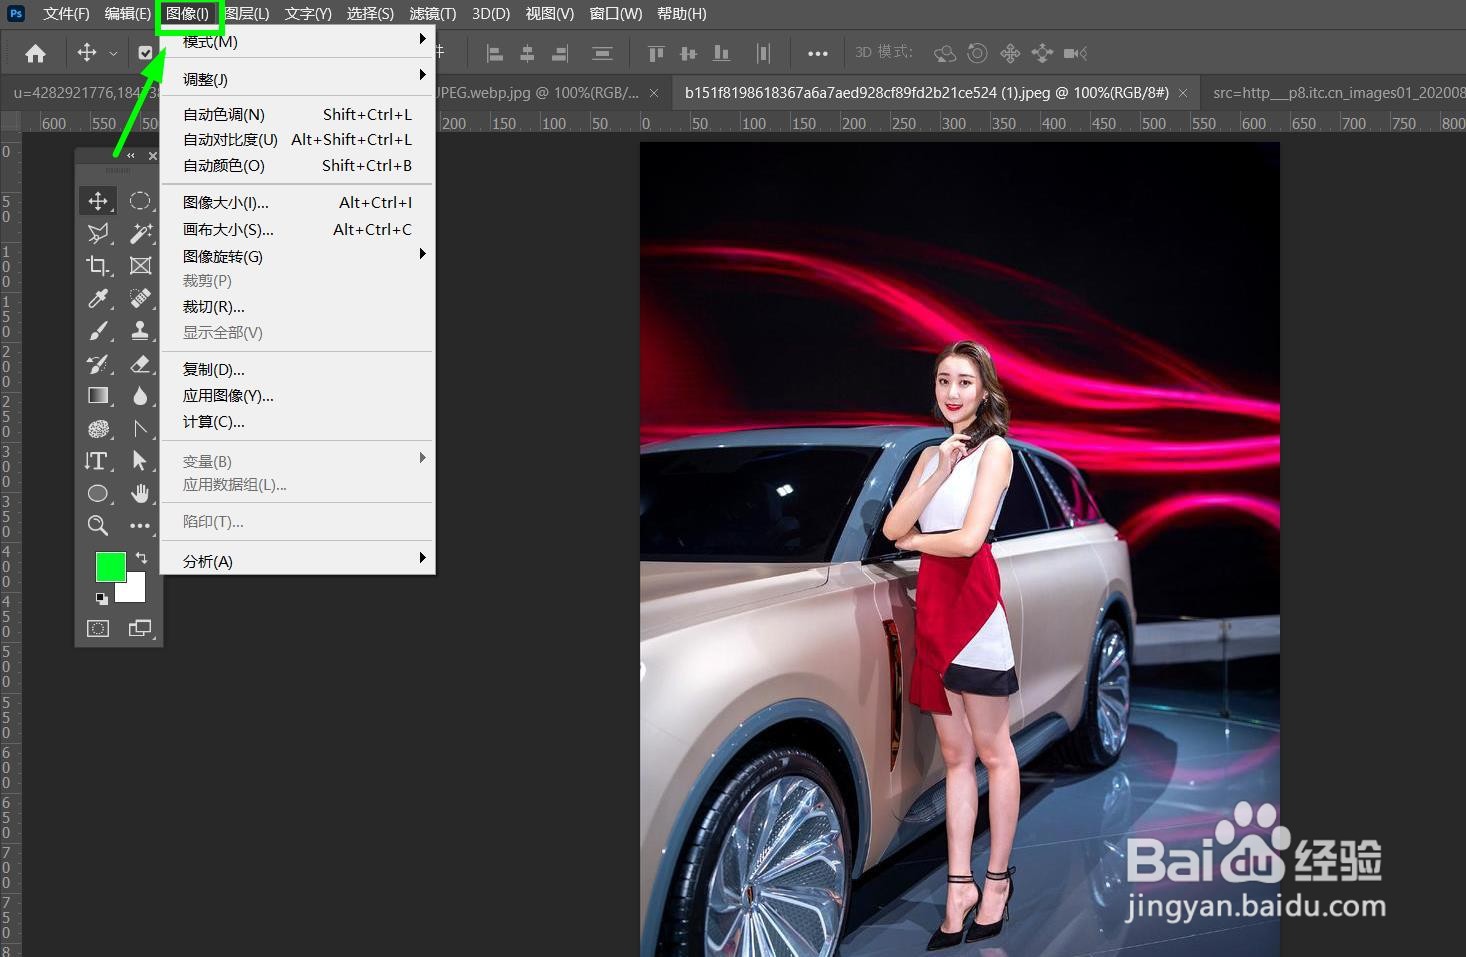The height and width of the screenshot is (957, 1466).
Task: Align right edges in options bar
Action: click(560, 53)
